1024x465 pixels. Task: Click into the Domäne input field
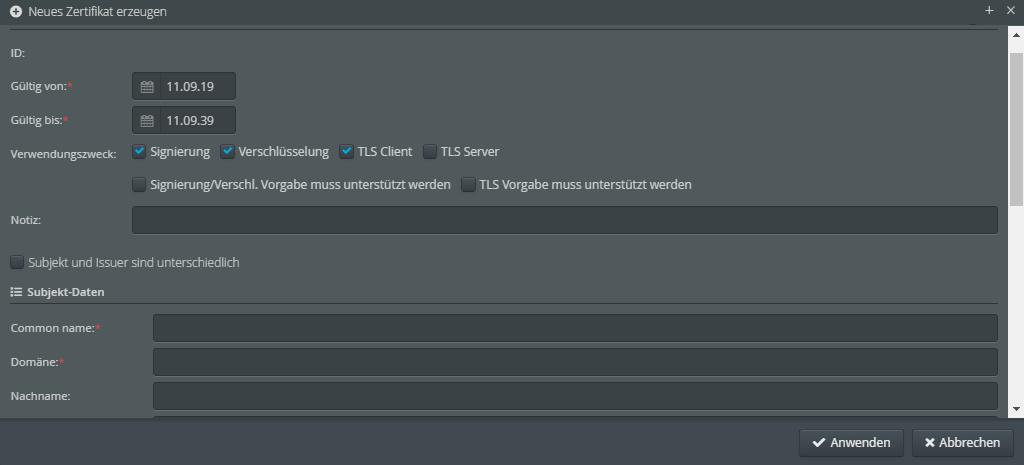575,362
